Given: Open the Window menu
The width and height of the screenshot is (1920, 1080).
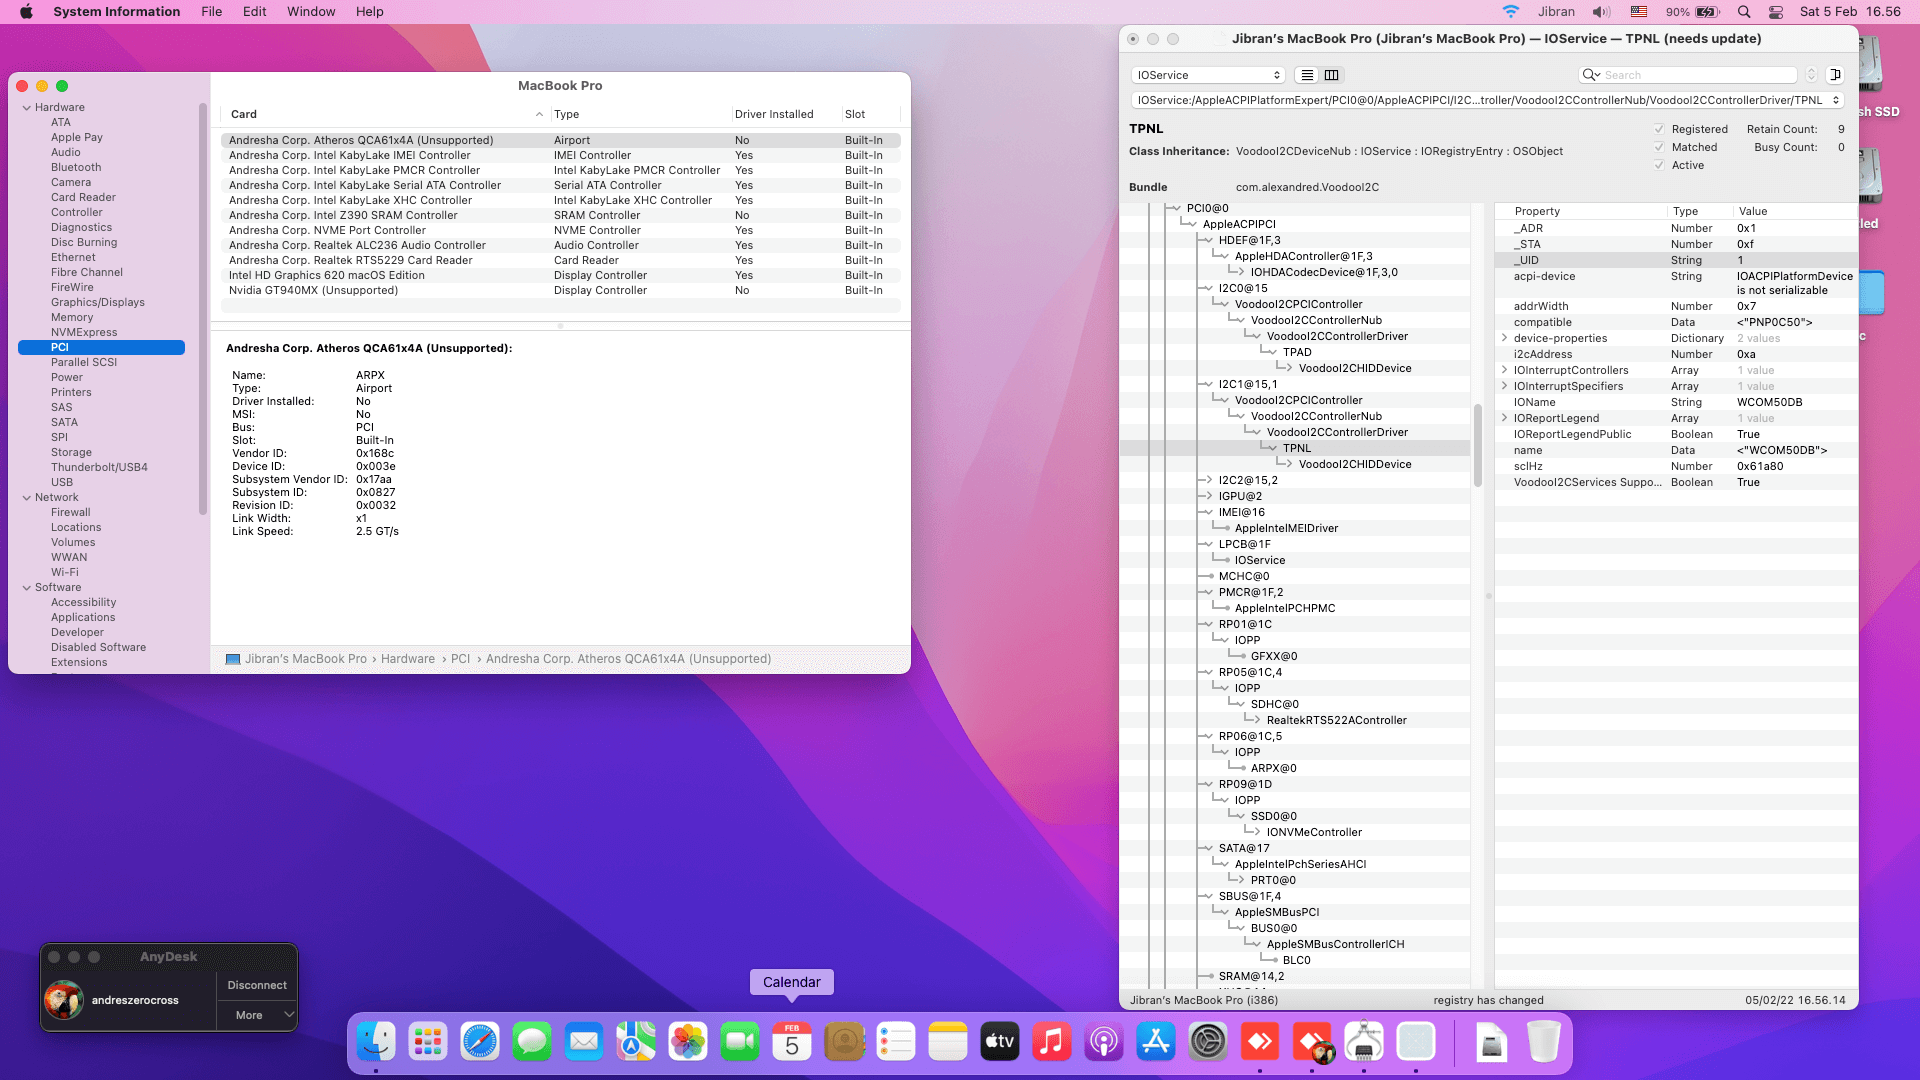Looking at the screenshot, I should coord(311,12).
